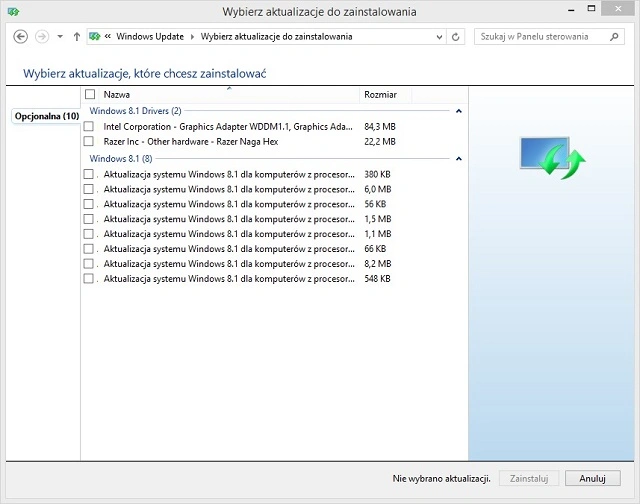Refresh the page using the refresh icon
Viewport: 640px width, 504px height.
coord(456,36)
